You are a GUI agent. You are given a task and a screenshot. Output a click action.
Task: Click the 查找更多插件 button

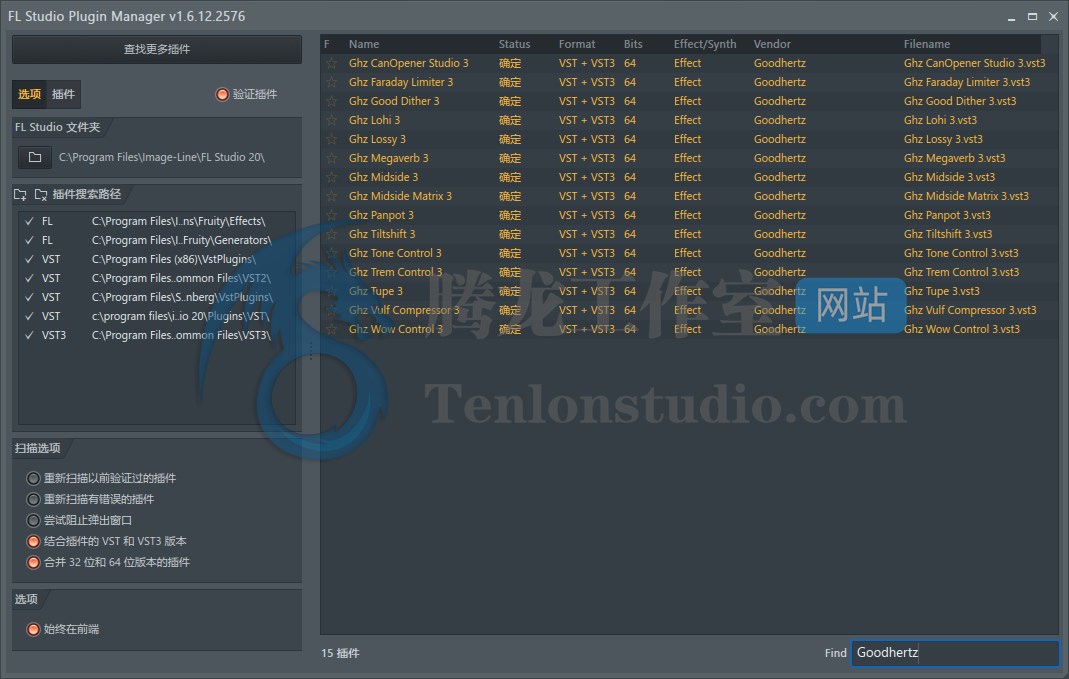point(157,50)
